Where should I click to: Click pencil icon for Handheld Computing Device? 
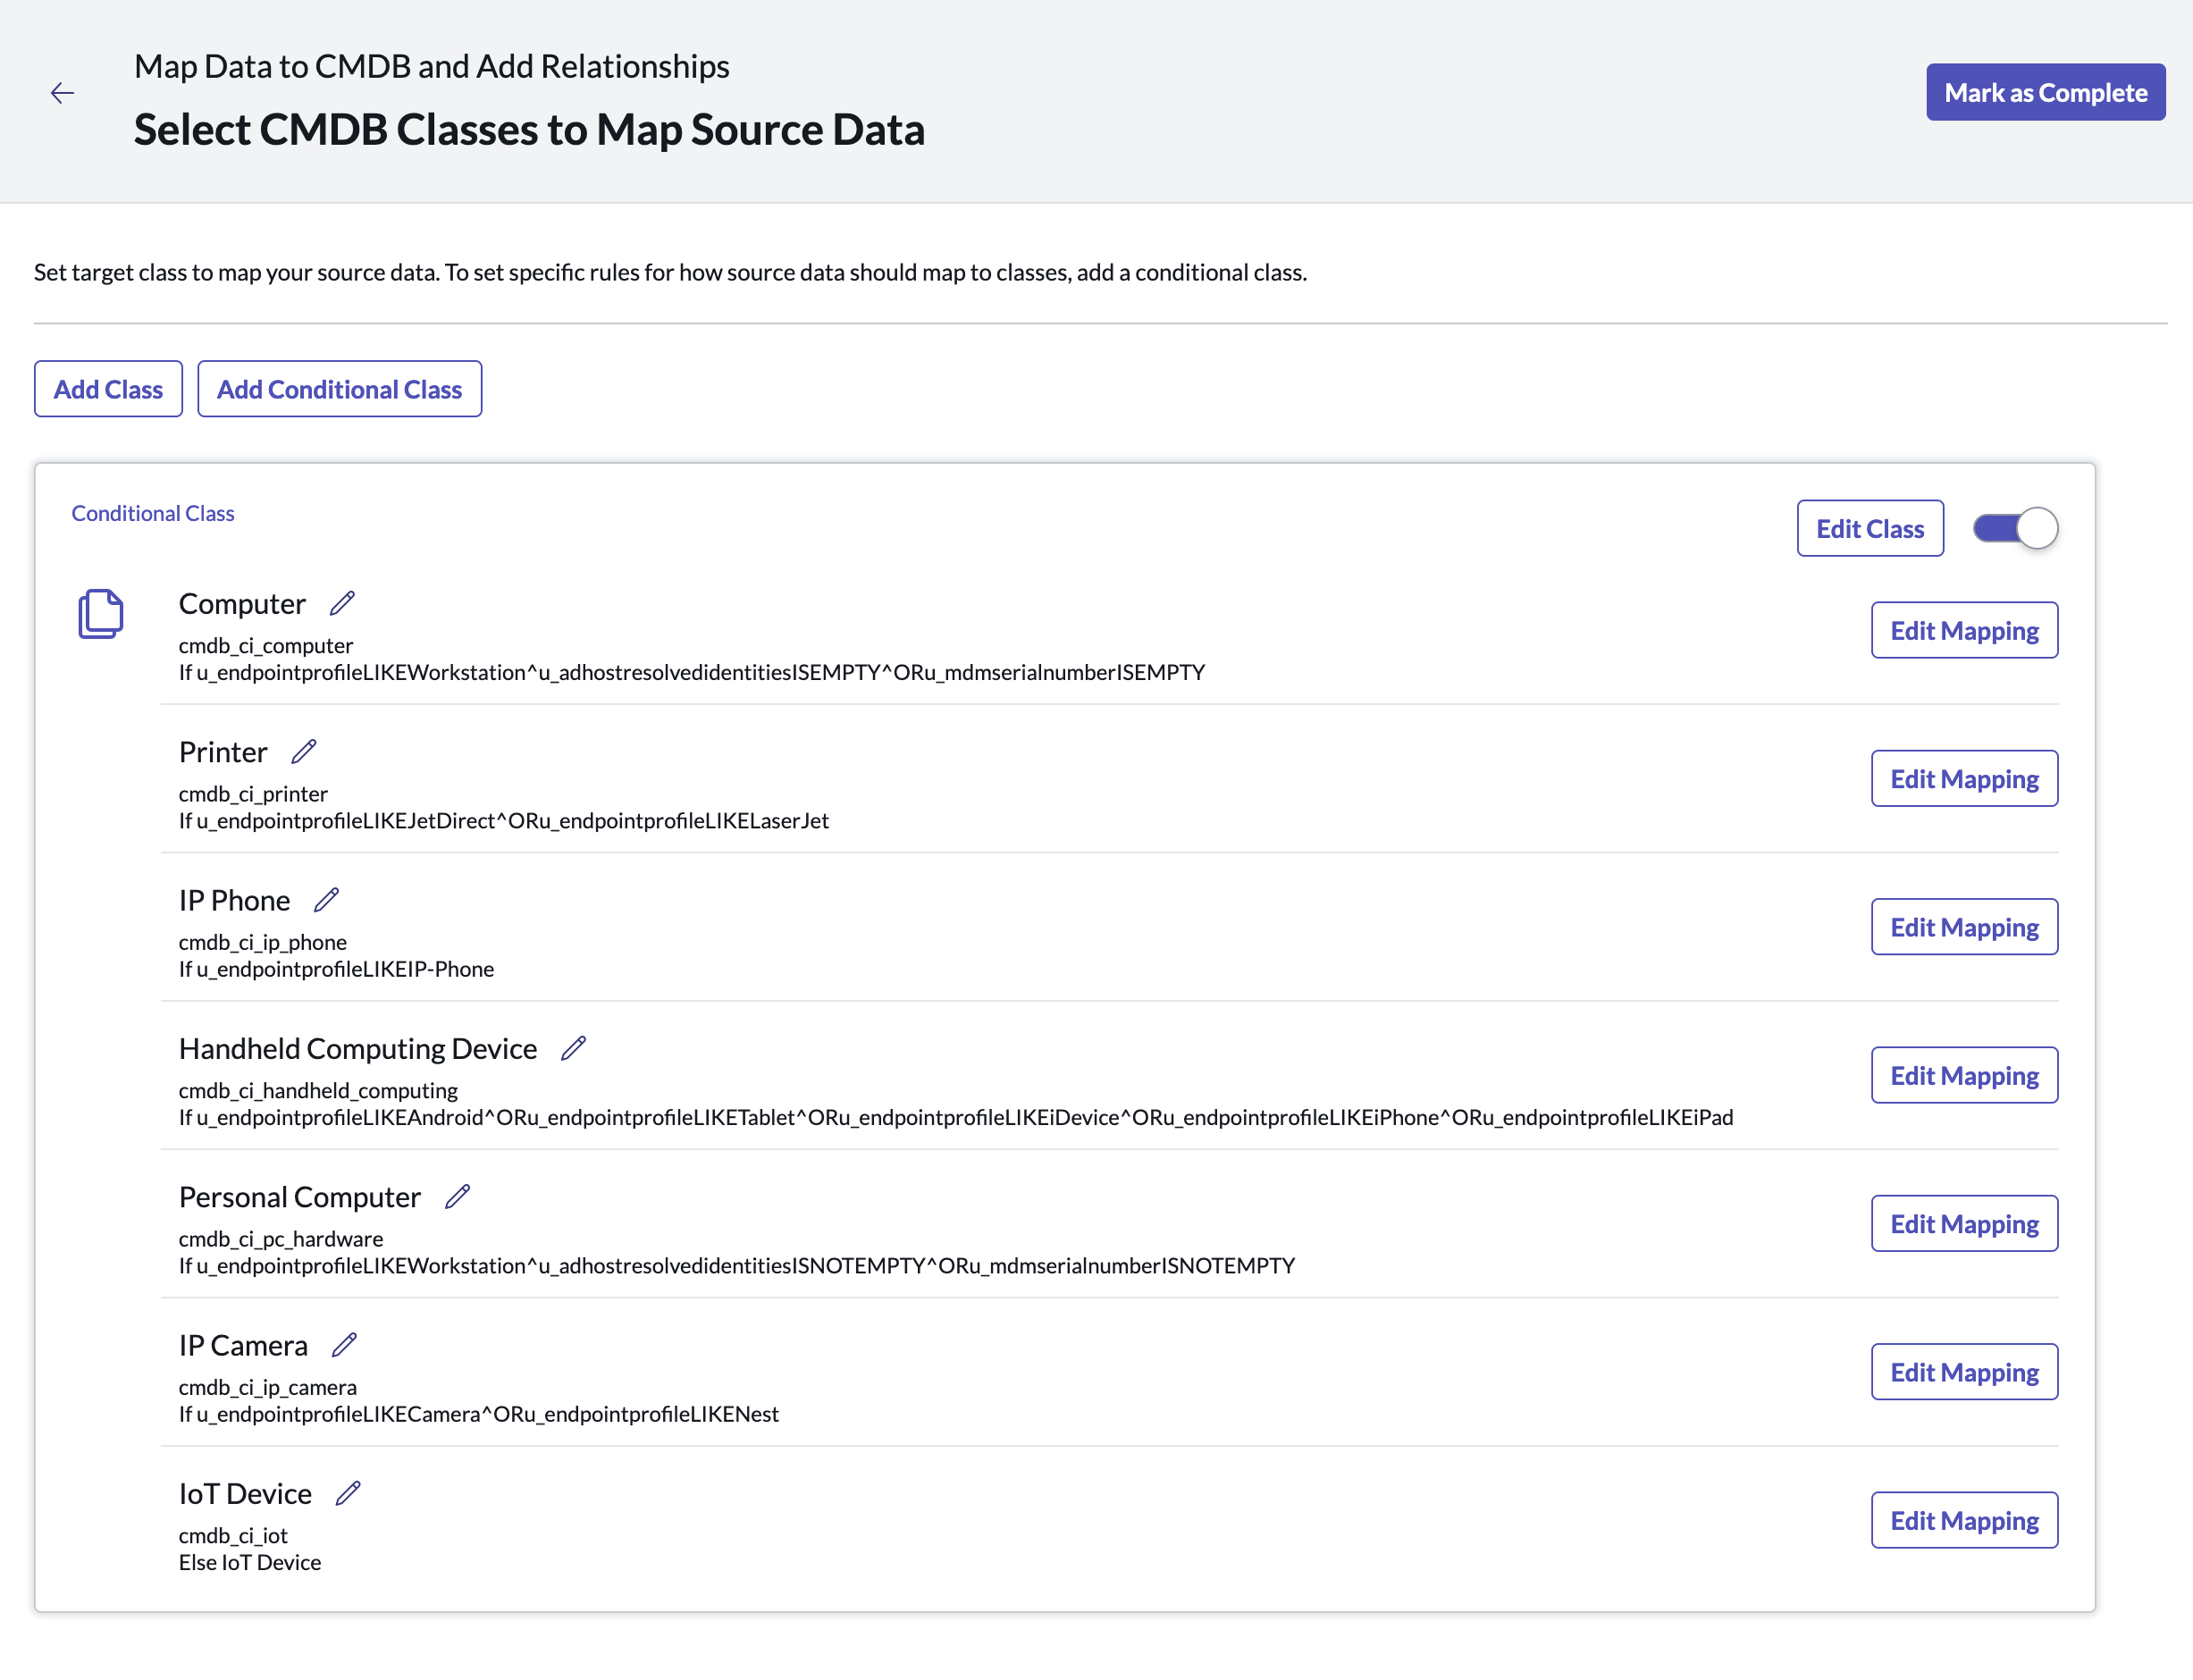pyautogui.click(x=573, y=1048)
